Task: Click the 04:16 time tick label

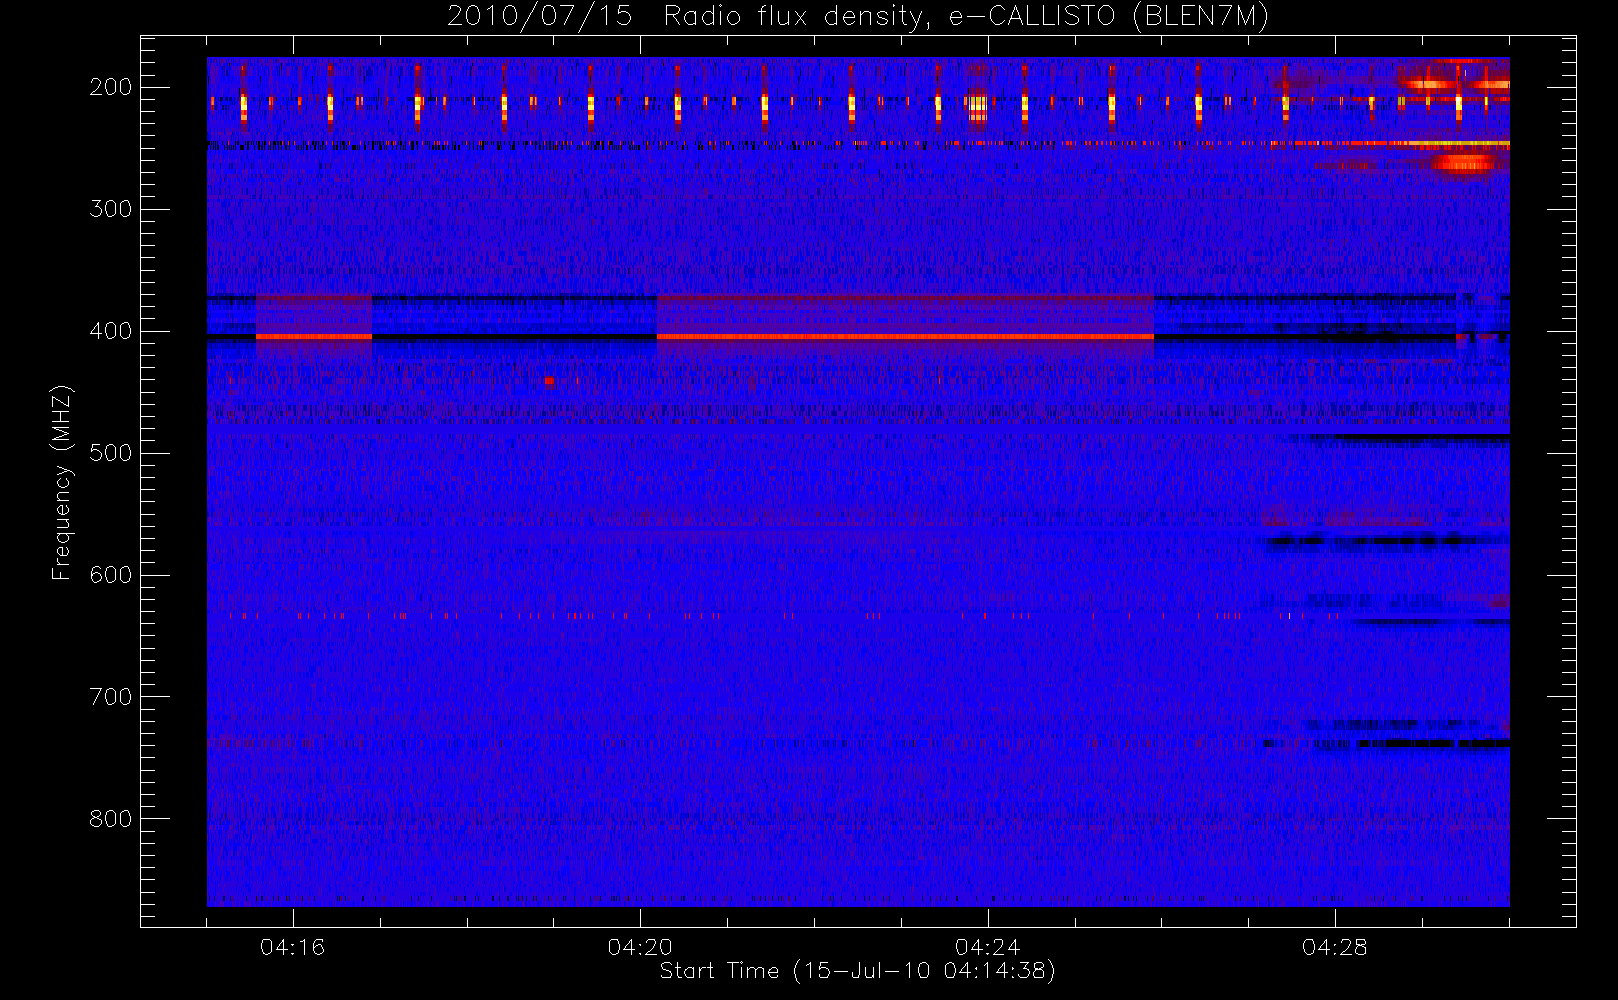Action: pos(292,947)
